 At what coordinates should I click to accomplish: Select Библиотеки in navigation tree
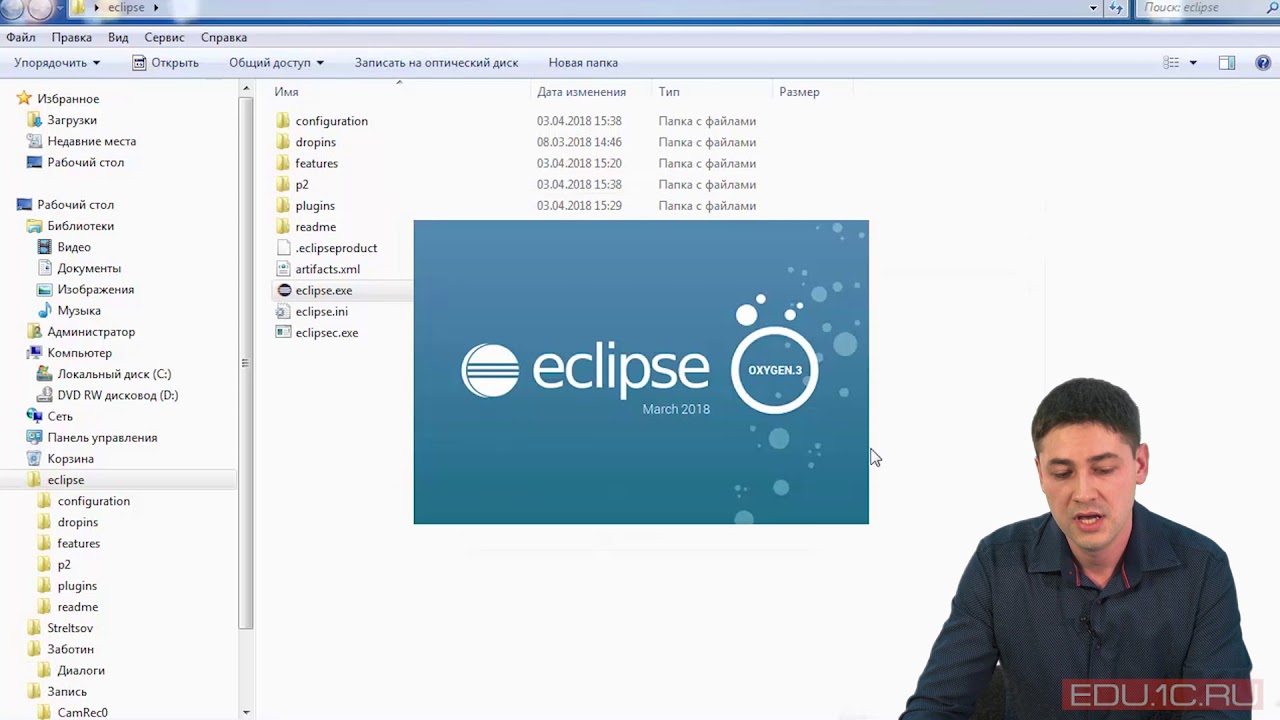[x=80, y=226]
